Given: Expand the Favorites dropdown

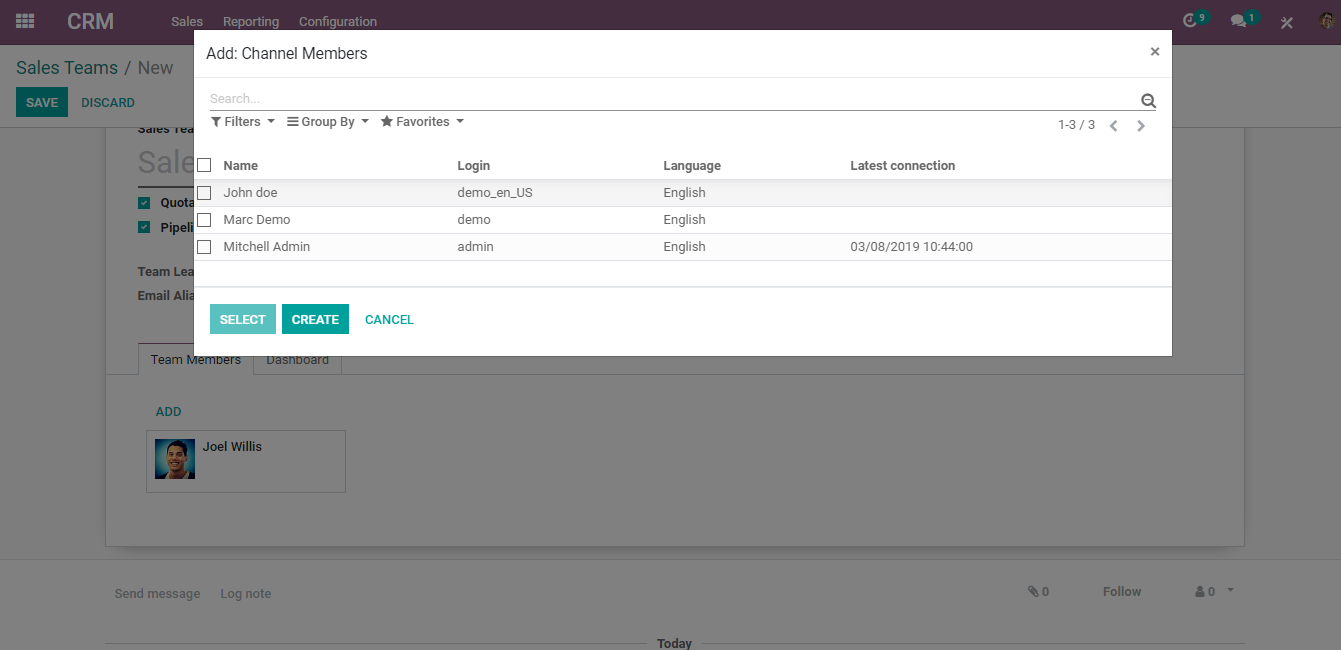Looking at the screenshot, I should point(422,122).
